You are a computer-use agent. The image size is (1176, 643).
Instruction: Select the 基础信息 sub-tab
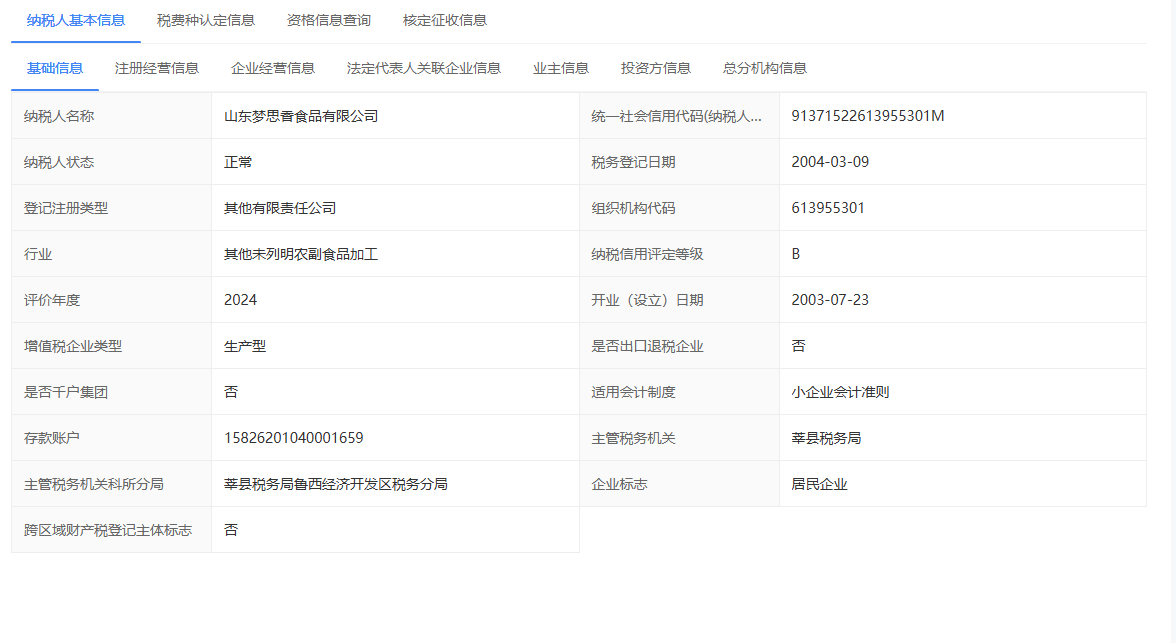(55, 68)
